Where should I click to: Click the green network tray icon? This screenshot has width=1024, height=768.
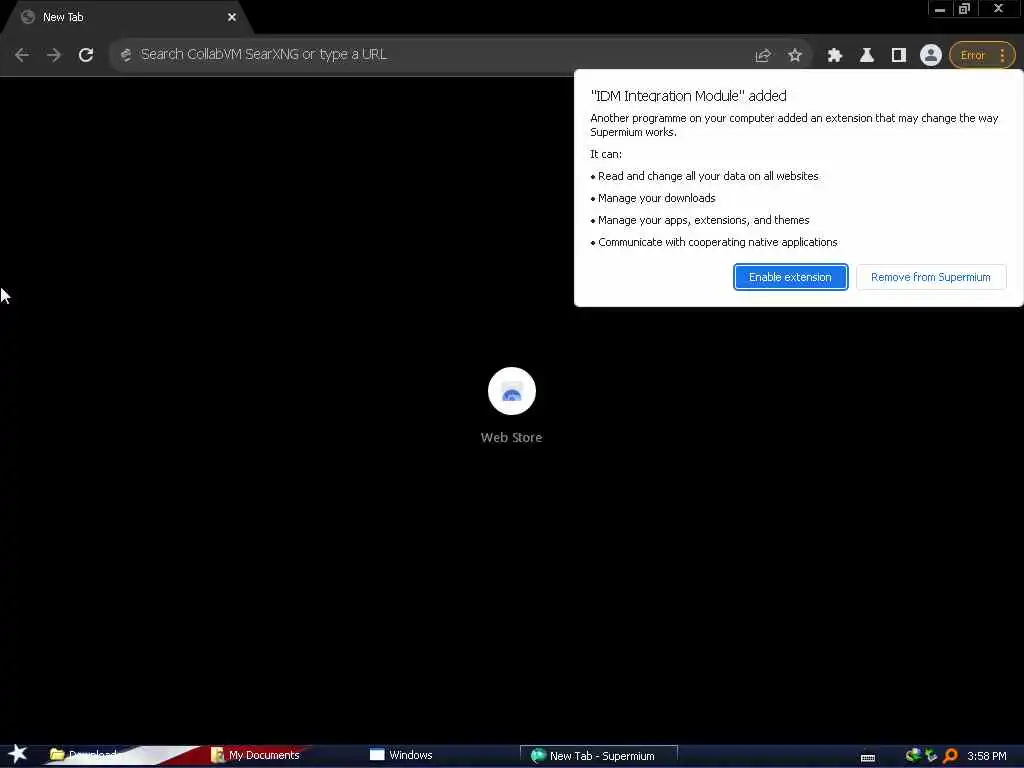click(913, 756)
